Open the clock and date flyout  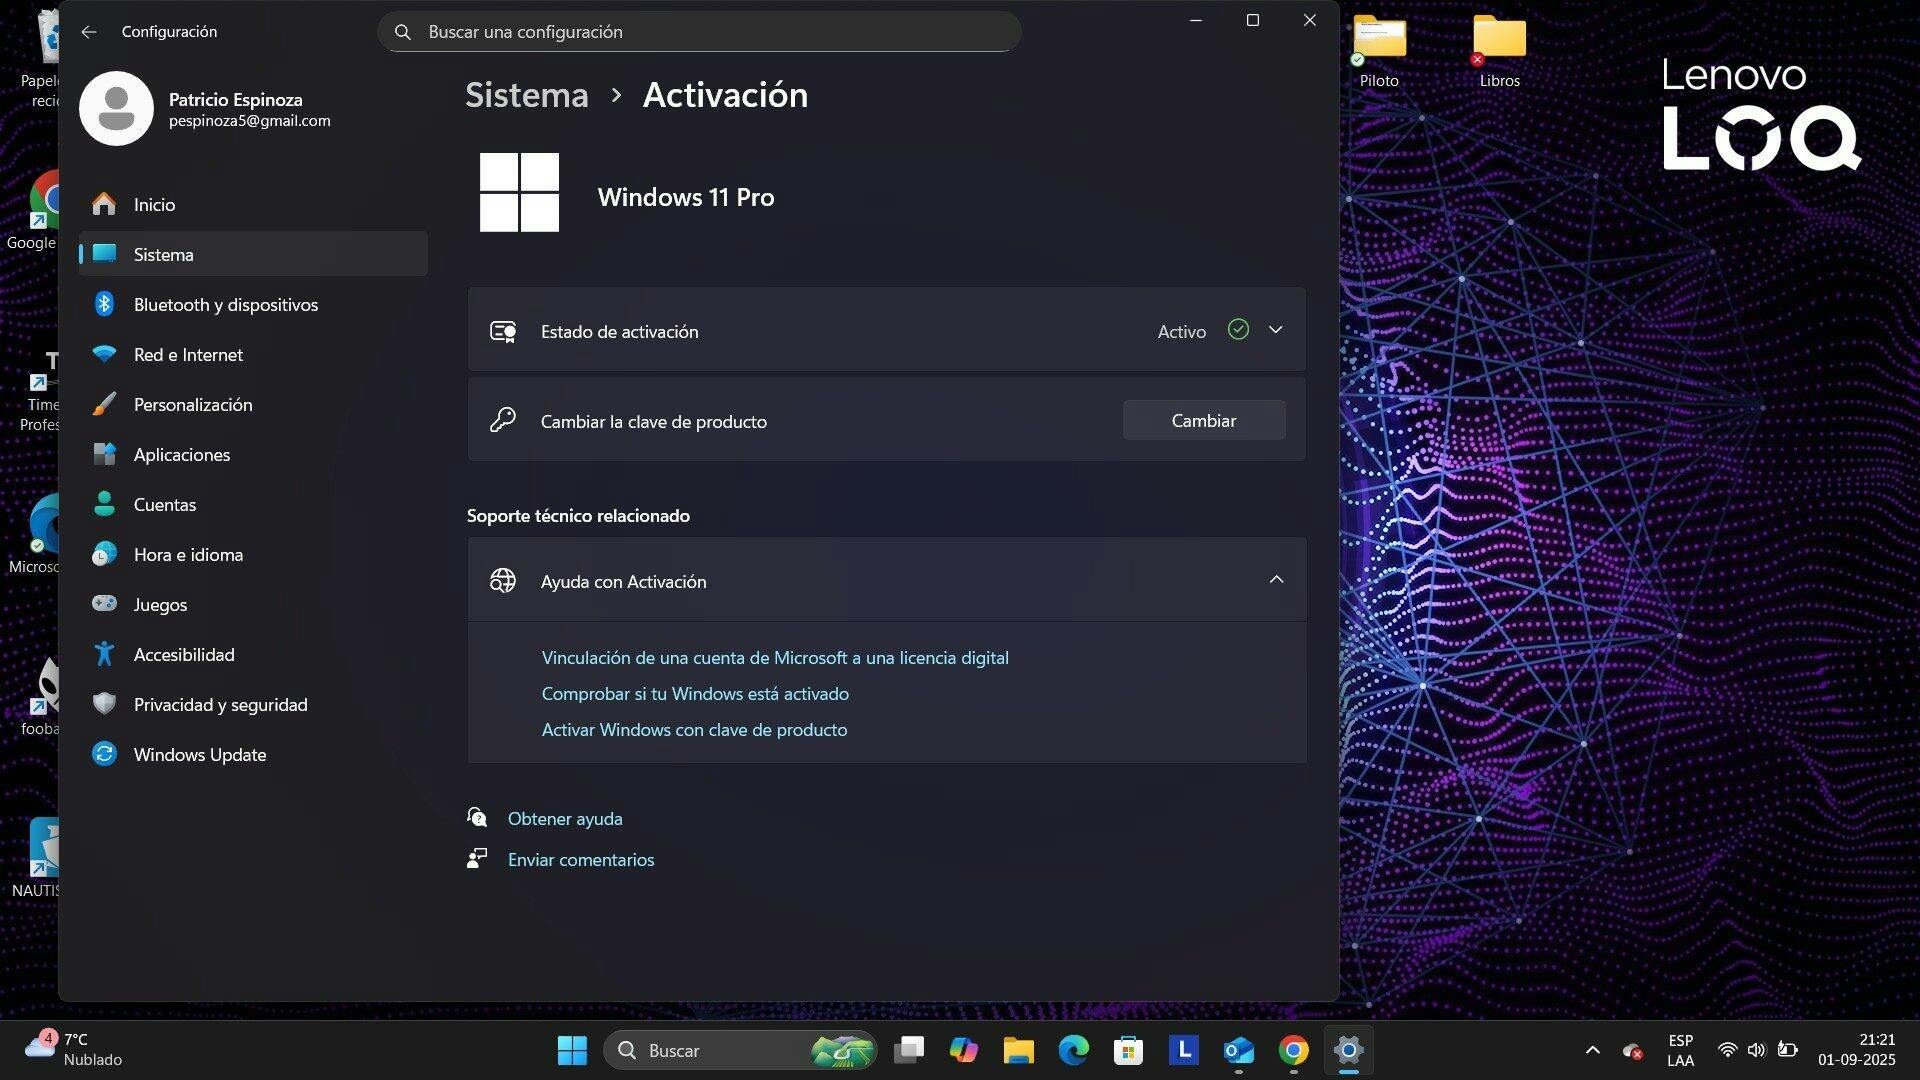tap(1857, 1050)
